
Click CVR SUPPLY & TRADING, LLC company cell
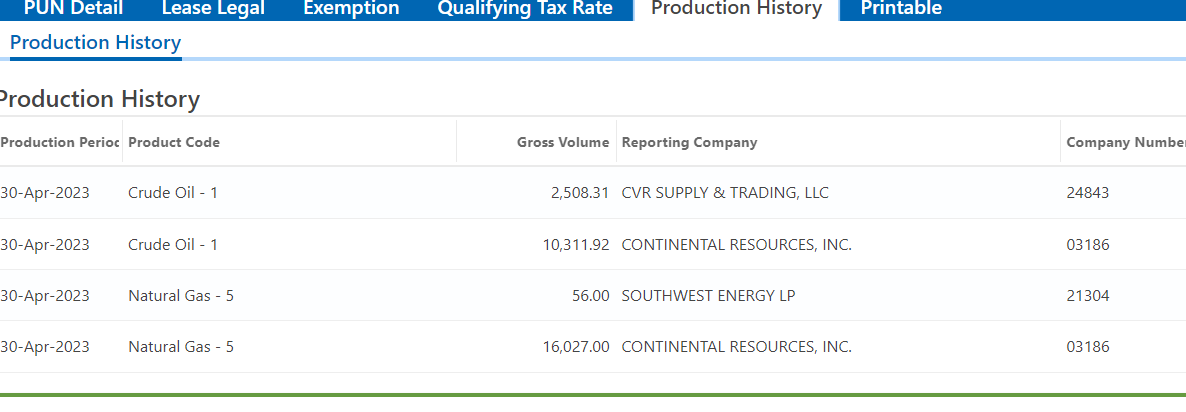(725, 193)
